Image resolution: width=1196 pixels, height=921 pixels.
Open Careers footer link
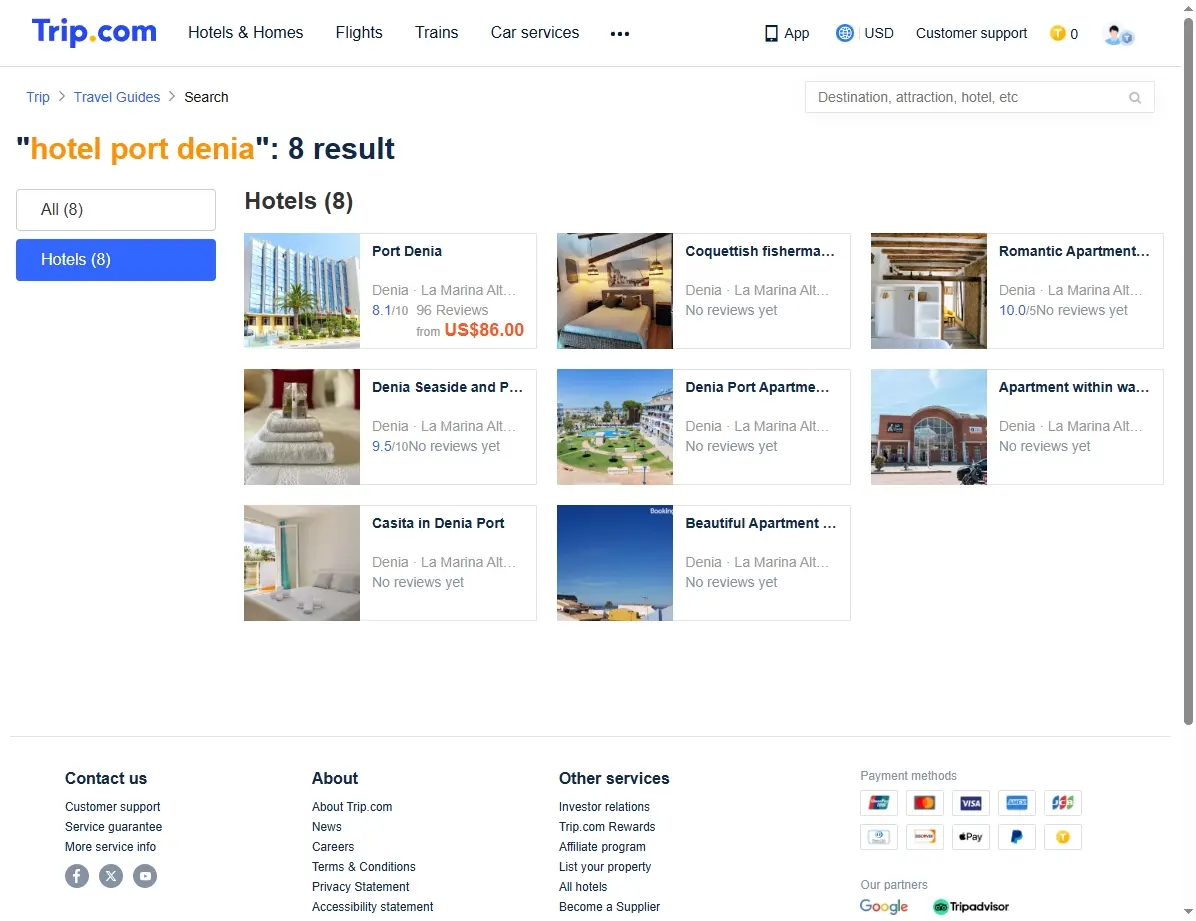pos(333,847)
